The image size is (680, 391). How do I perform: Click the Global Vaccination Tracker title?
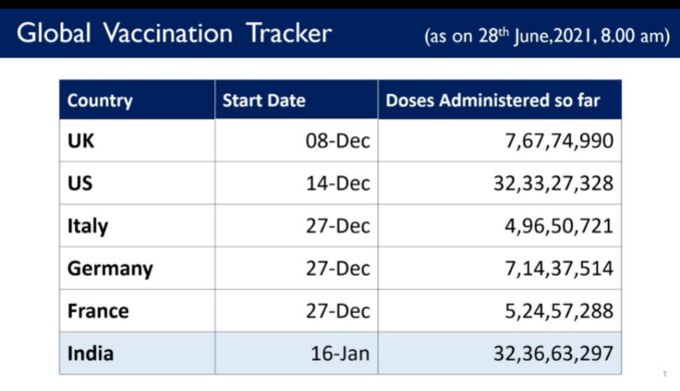pyautogui.click(x=174, y=33)
